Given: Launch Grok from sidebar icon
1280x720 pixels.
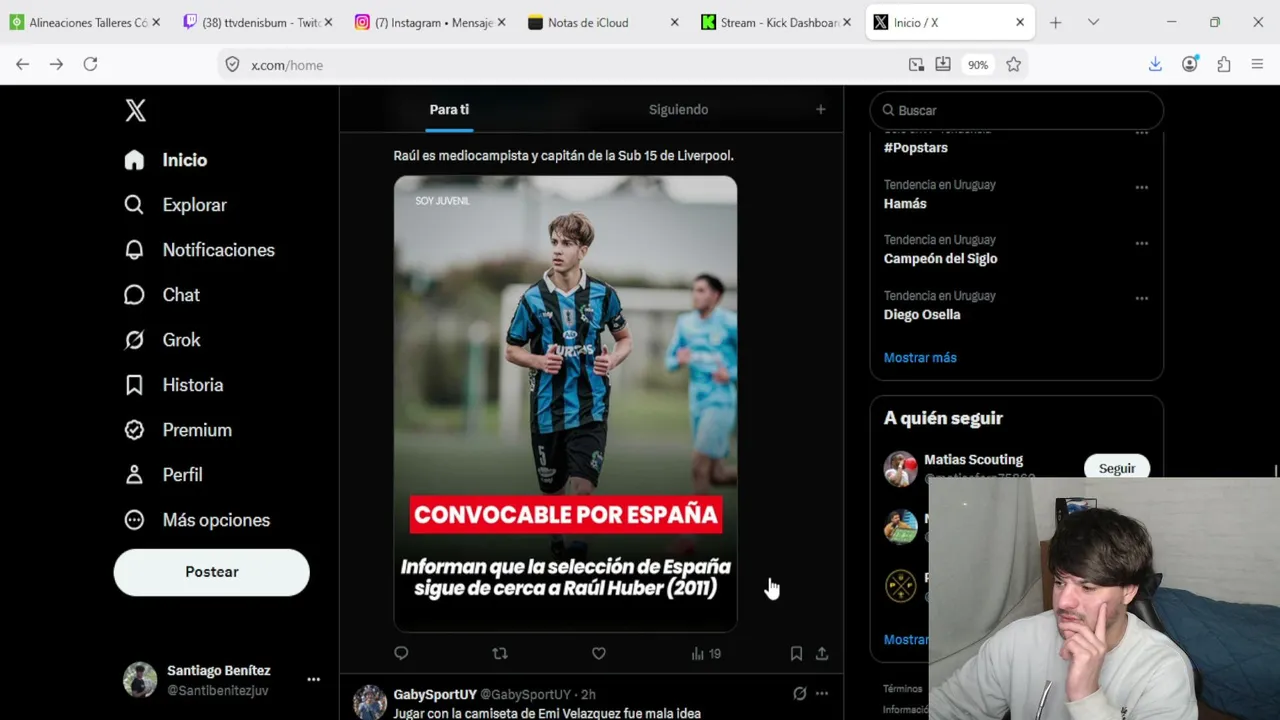Looking at the screenshot, I should 134,340.
